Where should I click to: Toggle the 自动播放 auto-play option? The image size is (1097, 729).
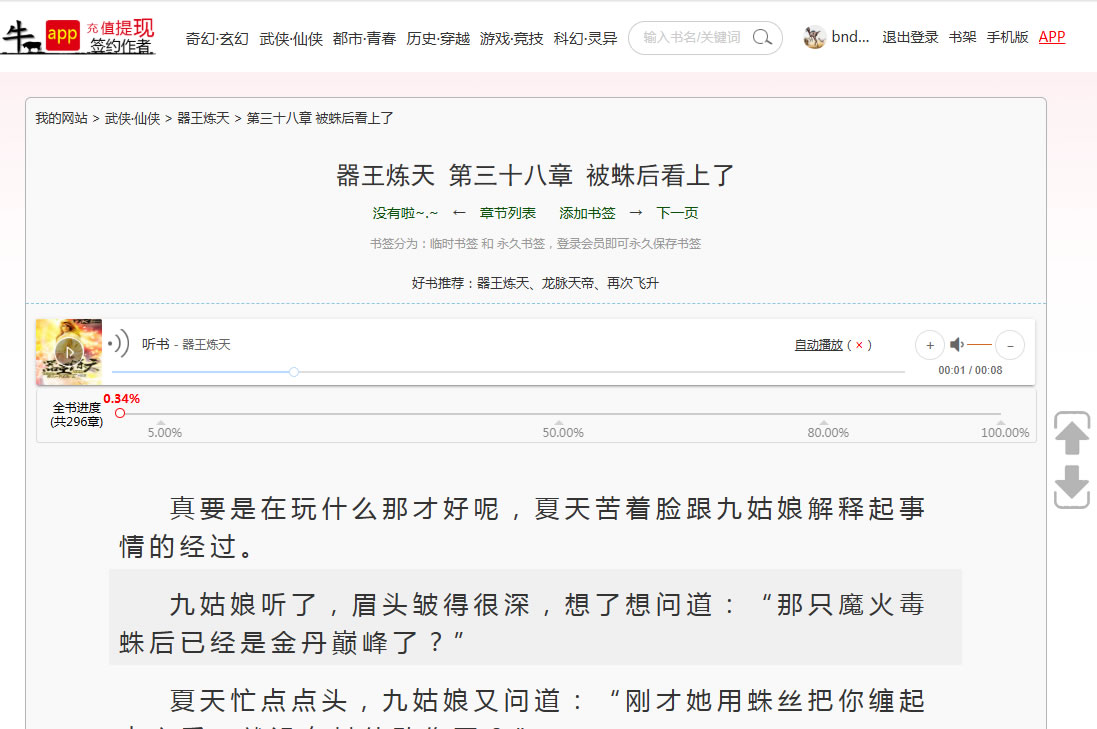point(818,345)
